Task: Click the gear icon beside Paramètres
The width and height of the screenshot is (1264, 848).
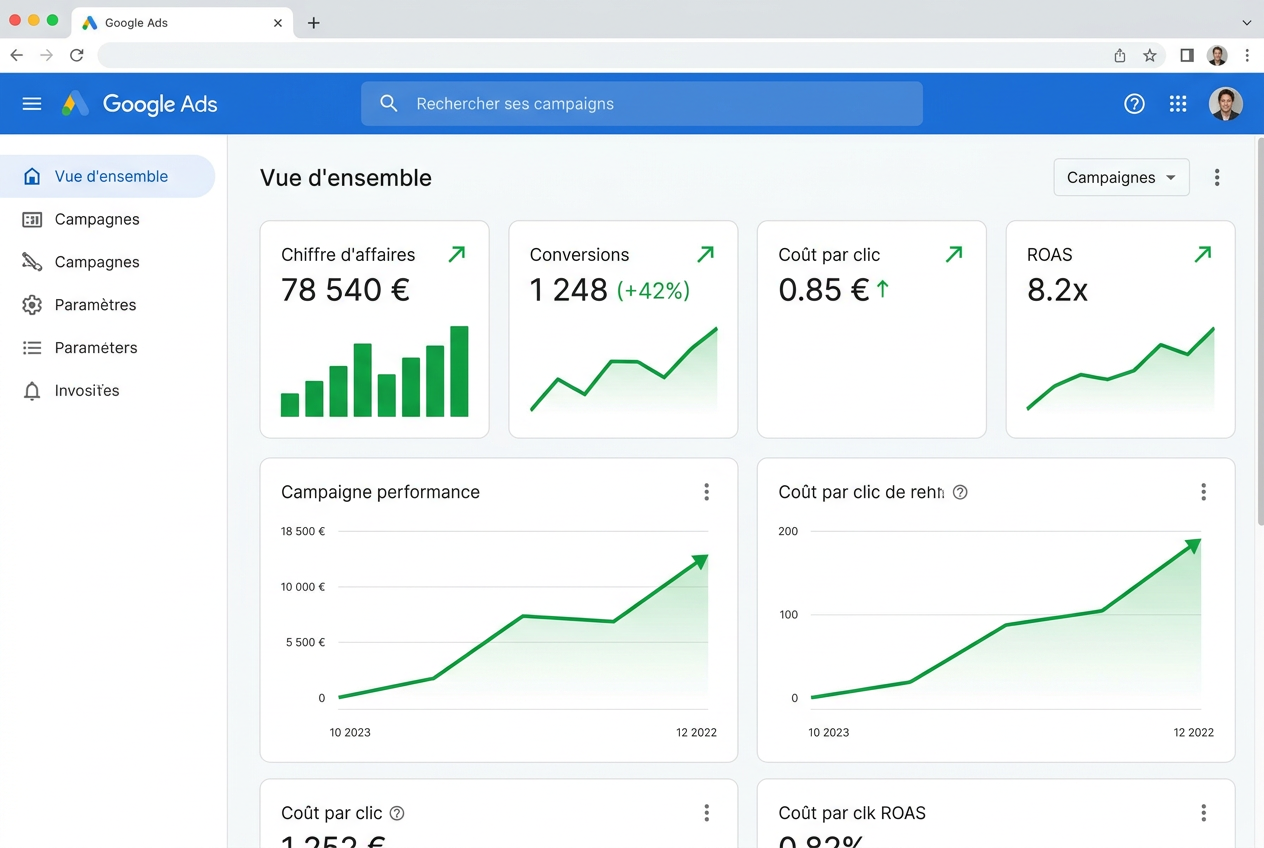Action: 32,305
